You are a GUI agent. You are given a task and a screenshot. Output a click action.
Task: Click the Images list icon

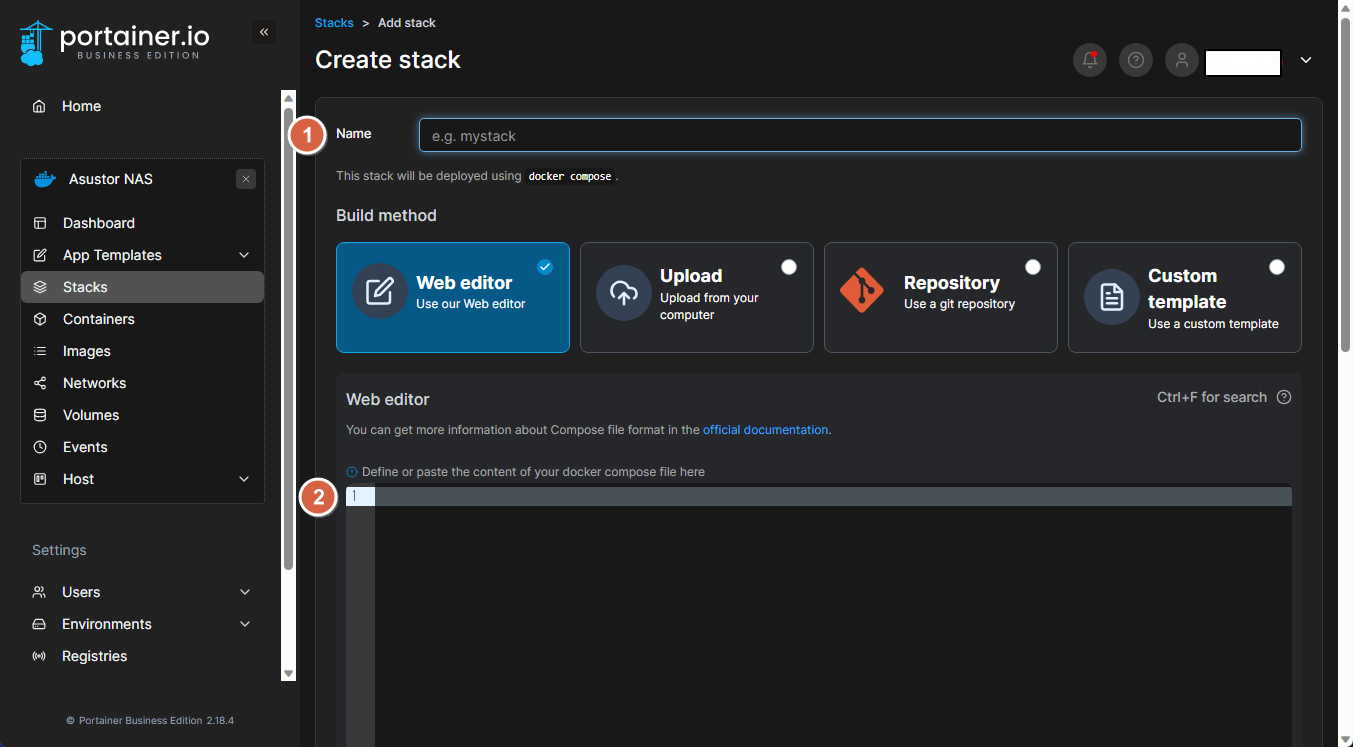pos(40,351)
